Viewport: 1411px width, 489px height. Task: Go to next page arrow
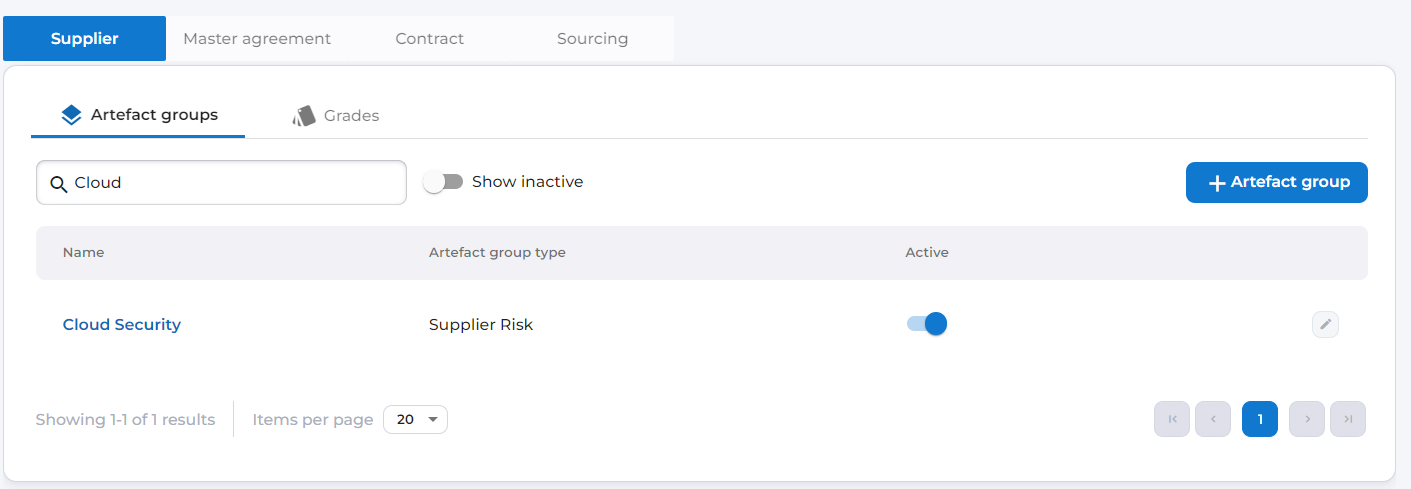tap(1307, 419)
